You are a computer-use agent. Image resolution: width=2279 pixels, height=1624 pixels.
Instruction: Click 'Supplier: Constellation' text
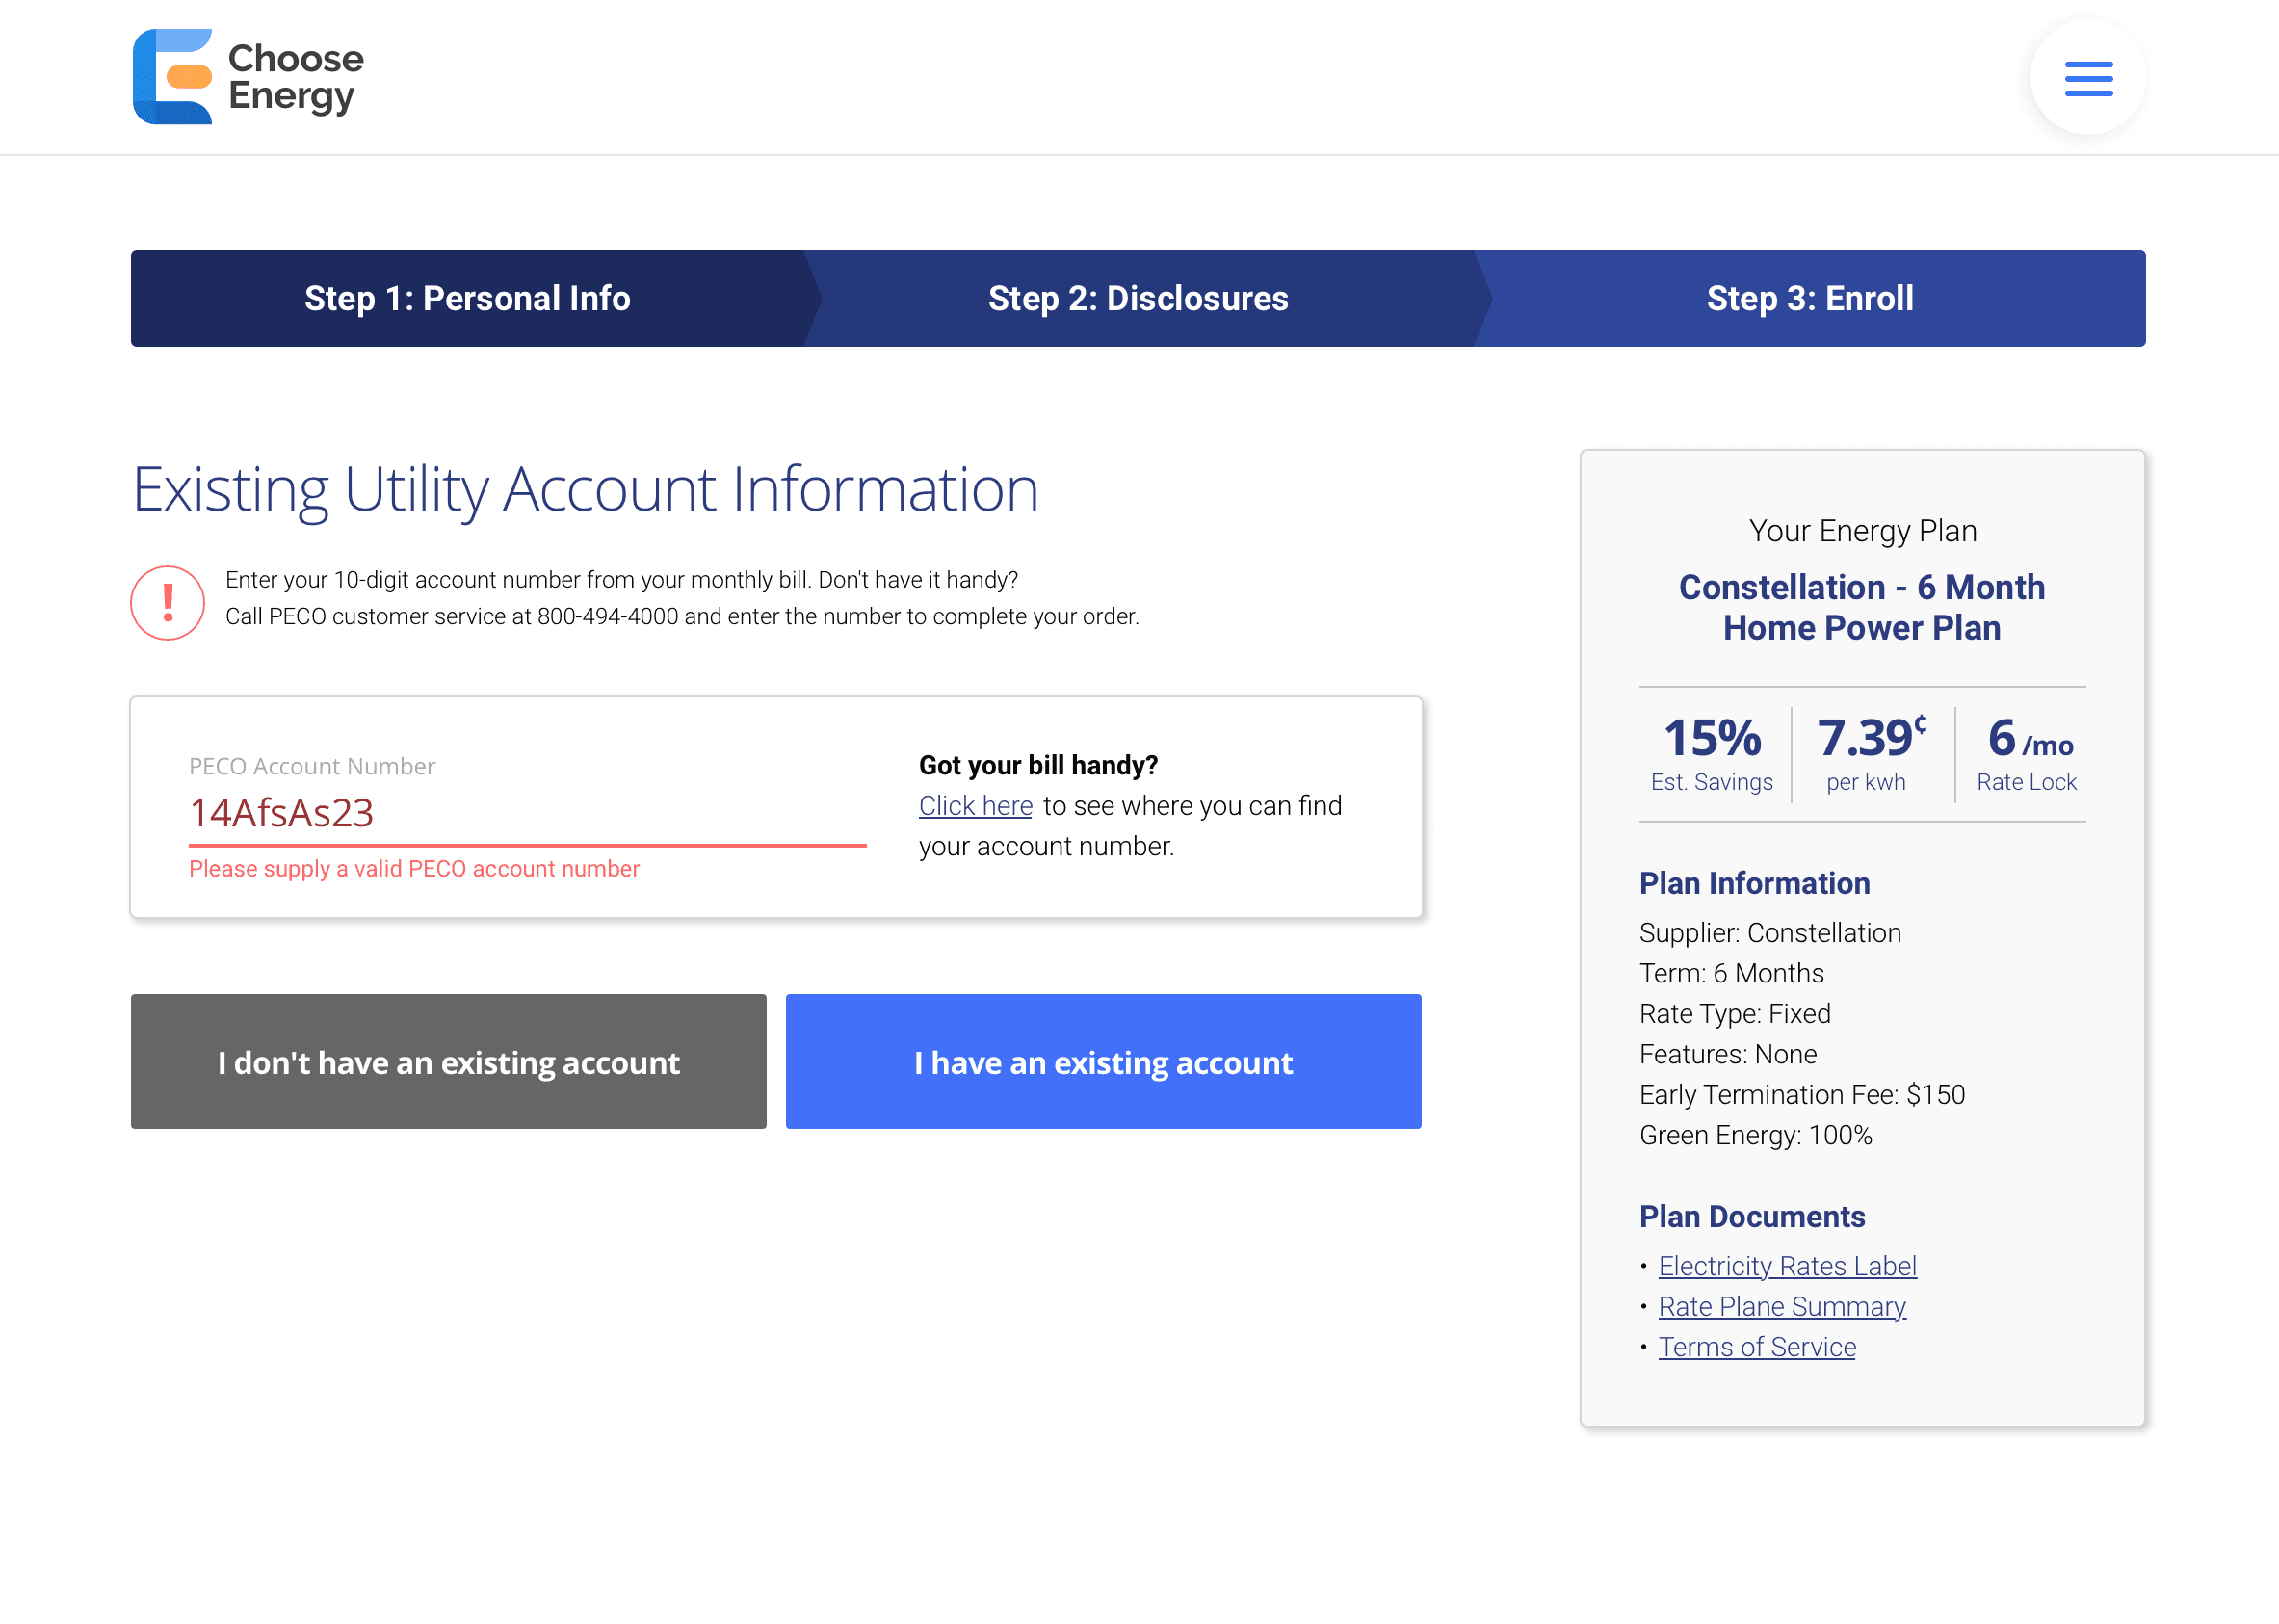[x=1770, y=933]
